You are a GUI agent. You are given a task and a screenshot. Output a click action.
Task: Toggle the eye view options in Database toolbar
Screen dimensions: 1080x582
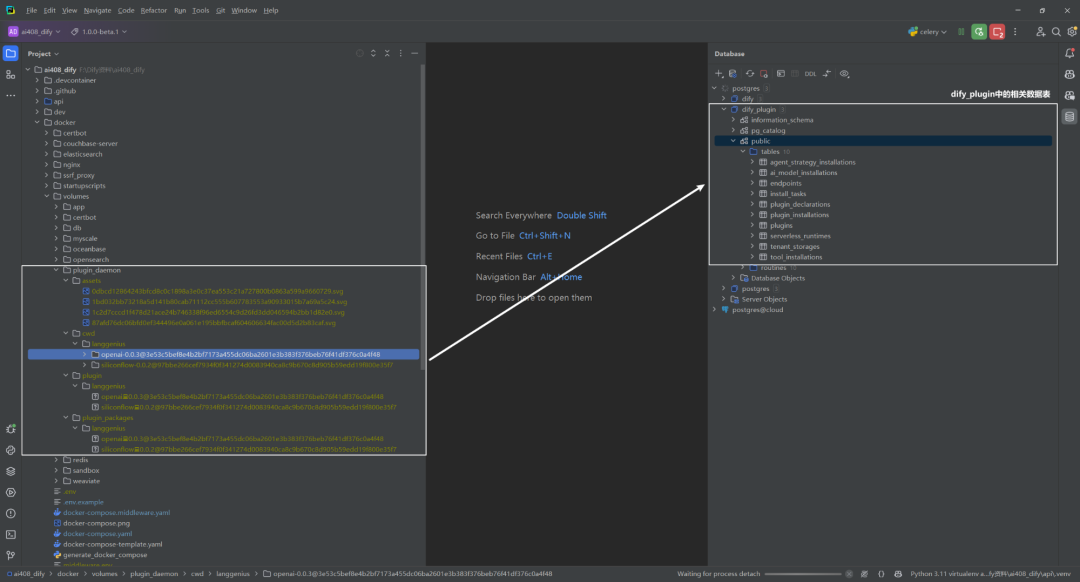[844, 74]
